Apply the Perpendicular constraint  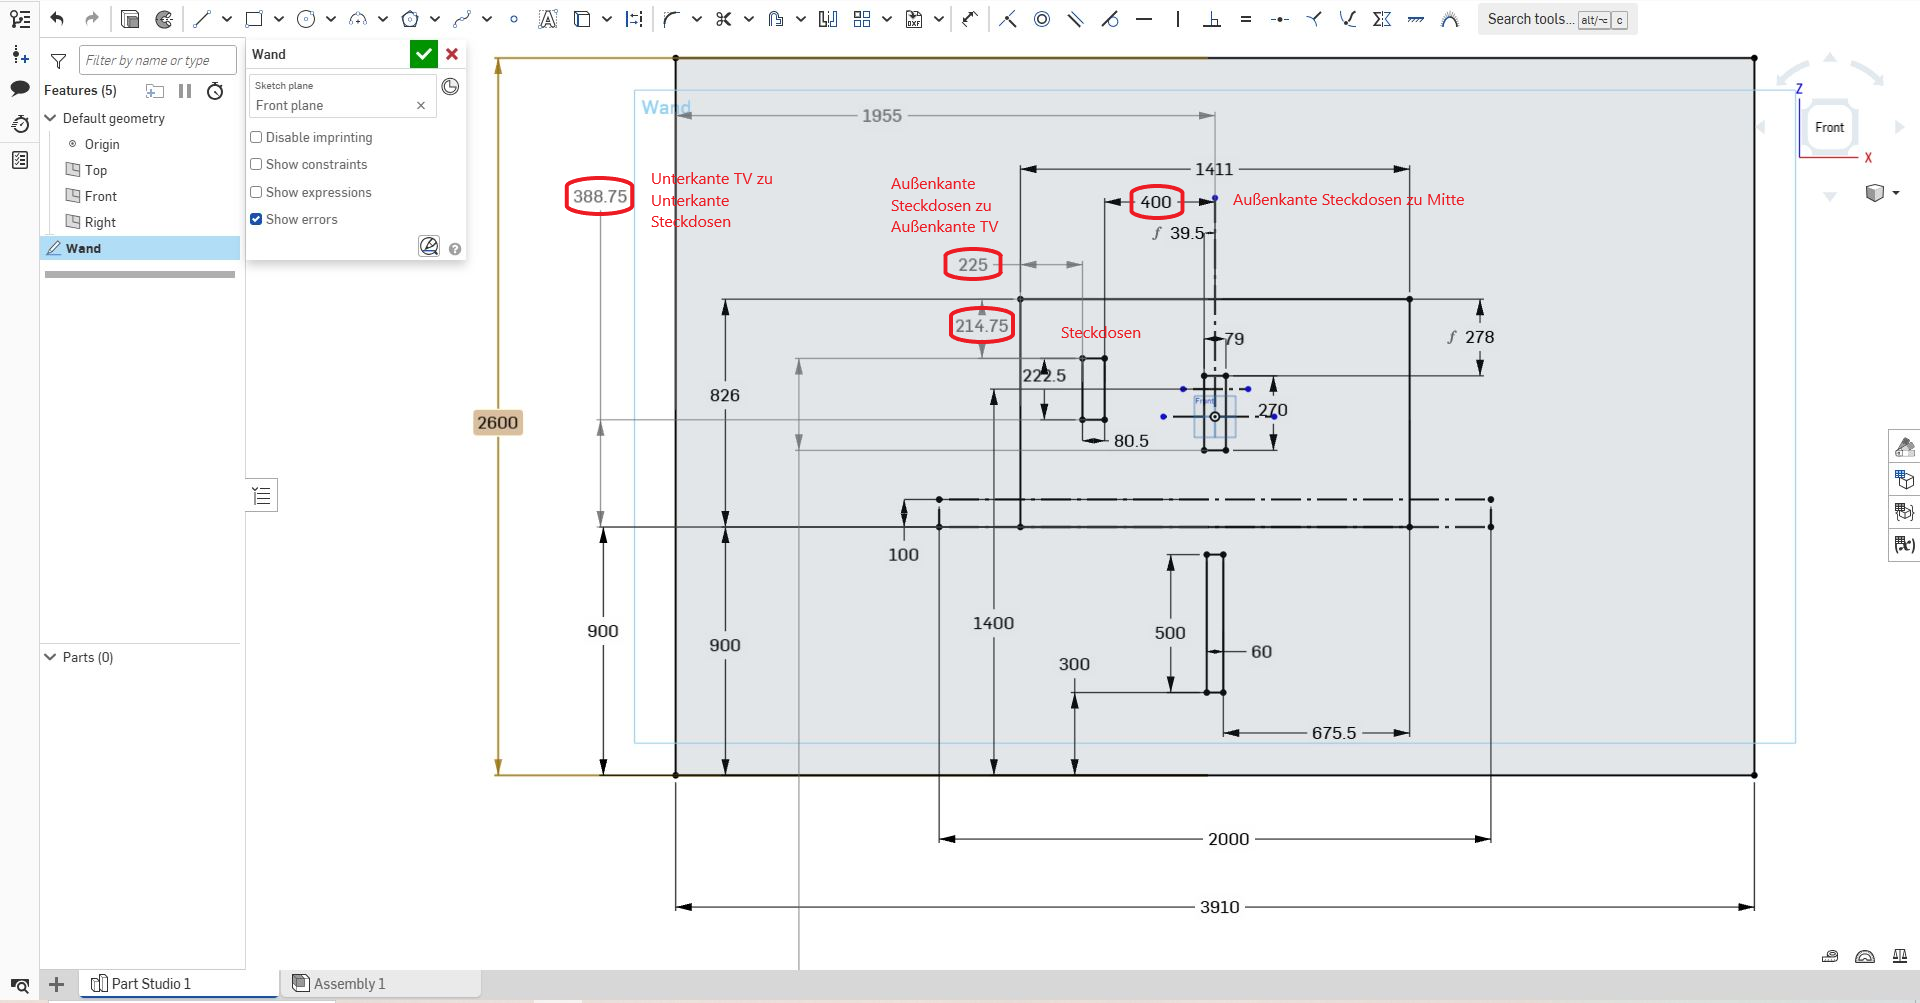click(x=1212, y=19)
